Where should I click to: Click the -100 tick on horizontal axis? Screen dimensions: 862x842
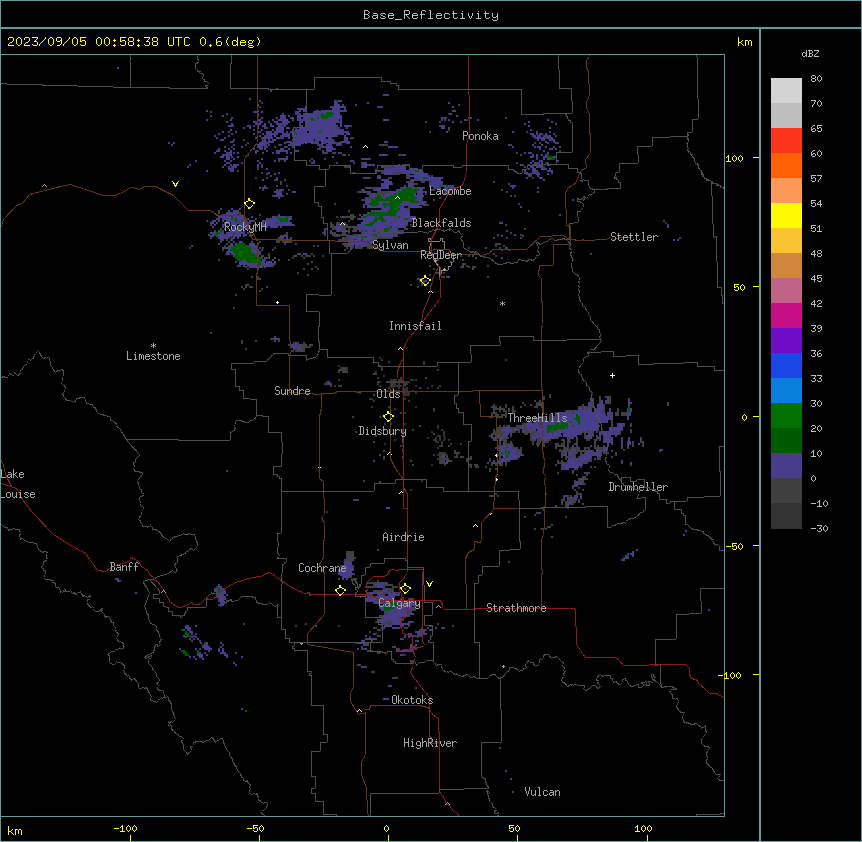(125, 828)
